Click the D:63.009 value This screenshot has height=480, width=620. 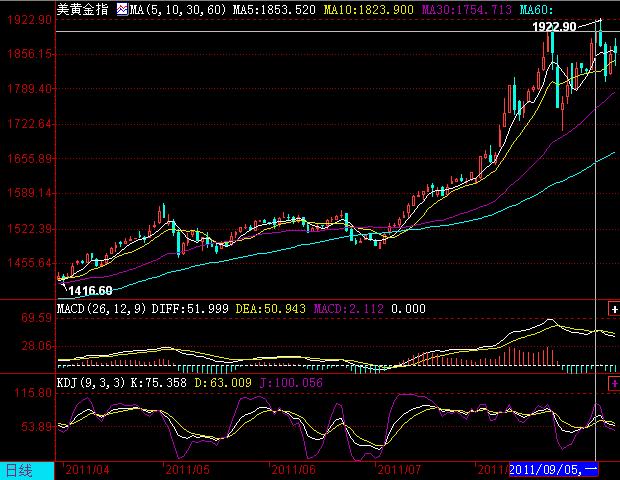(223, 383)
